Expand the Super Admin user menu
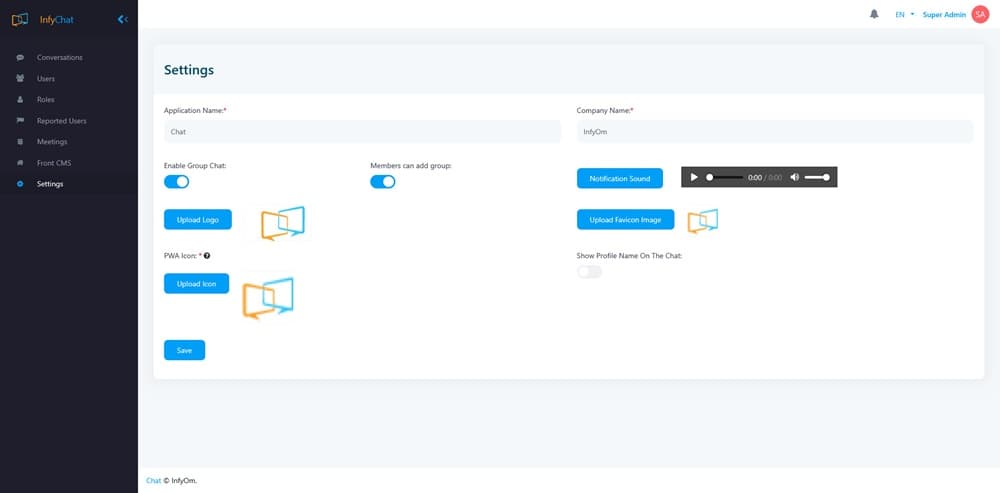Image resolution: width=1000 pixels, height=493 pixels. [x=945, y=15]
